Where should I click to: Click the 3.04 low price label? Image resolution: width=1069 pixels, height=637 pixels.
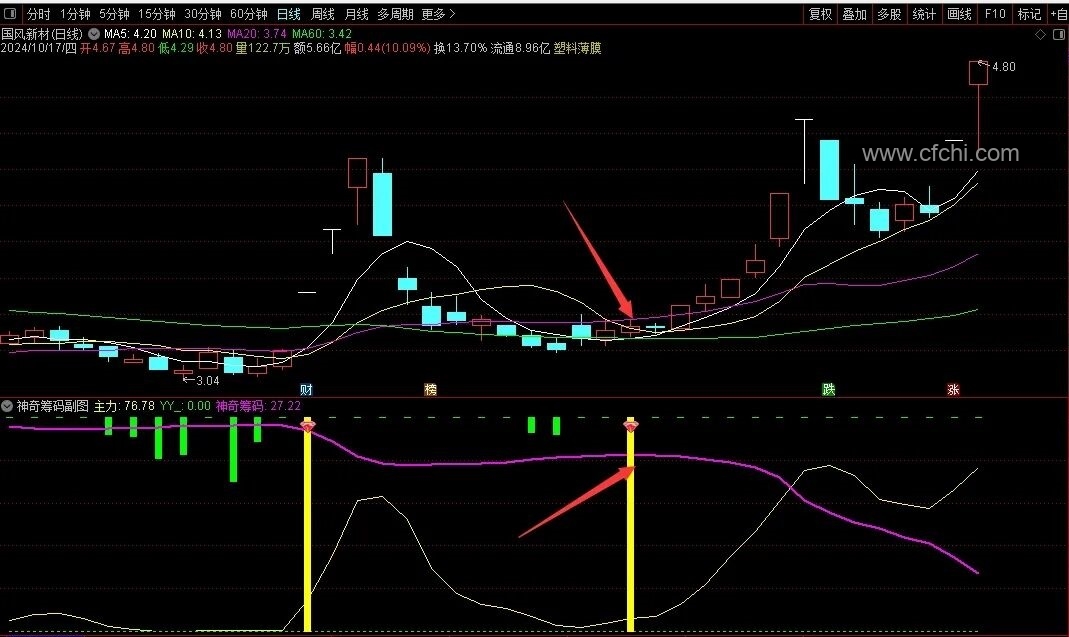pyautogui.click(x=207, y=381)
